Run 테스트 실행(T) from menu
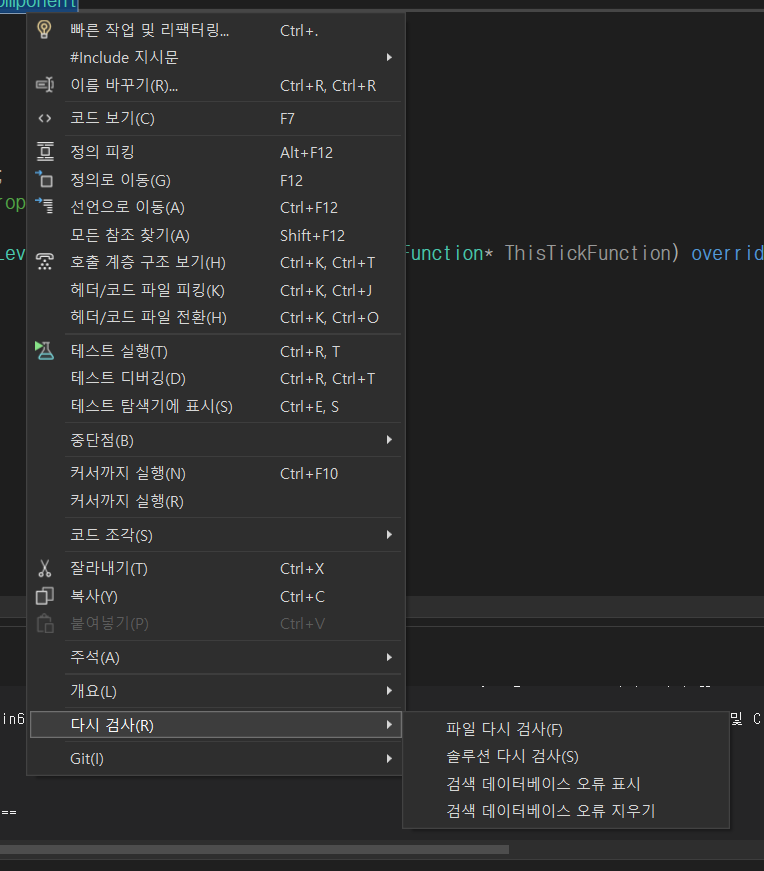 click(x=216, y=351)
